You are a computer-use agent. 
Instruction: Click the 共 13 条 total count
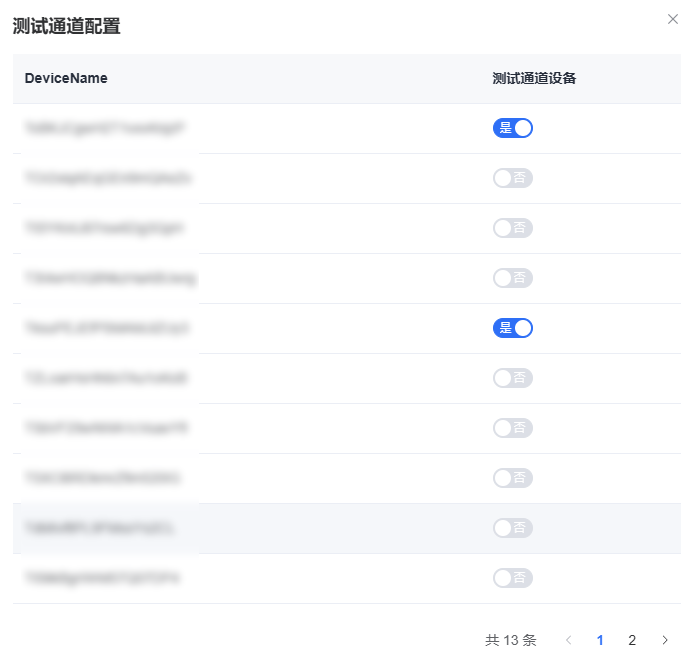(511, 640)
